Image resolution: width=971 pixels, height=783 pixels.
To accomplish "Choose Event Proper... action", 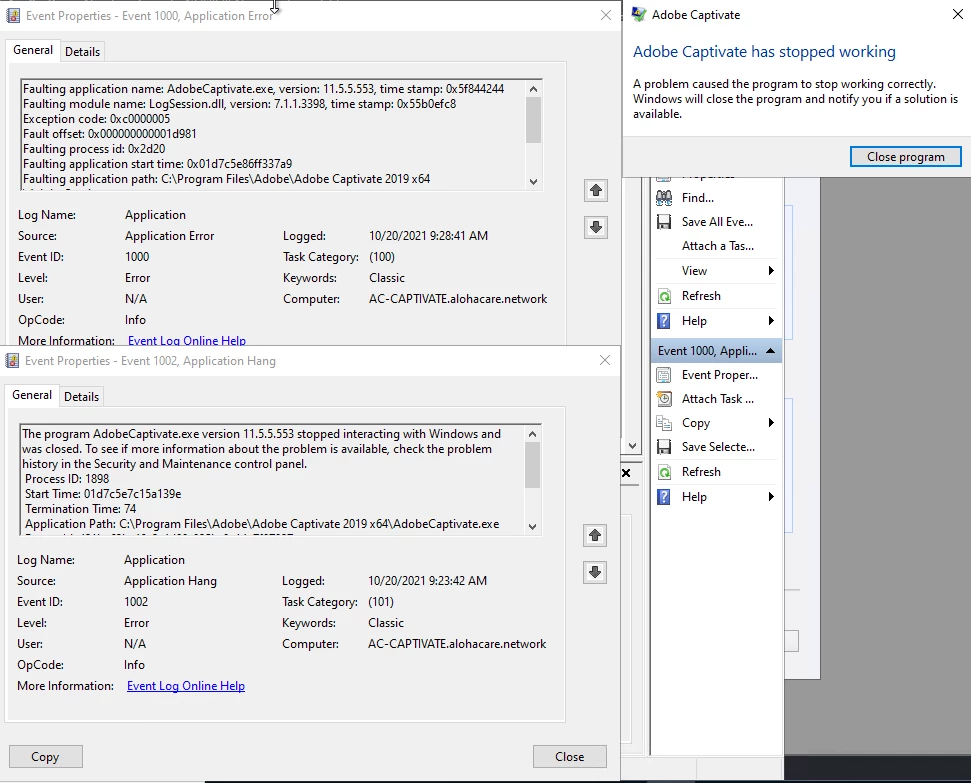I will tap(720, 375).
